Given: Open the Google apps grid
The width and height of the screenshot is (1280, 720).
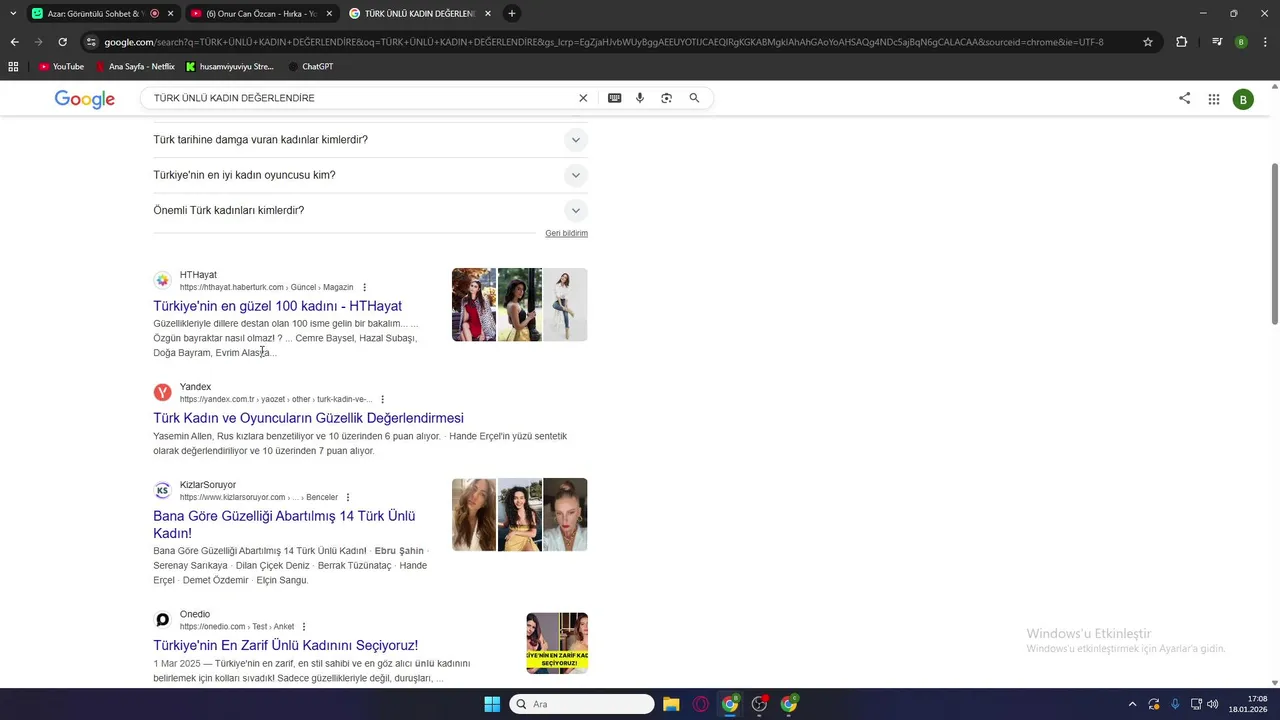Looking at the screenshot, I should (x=1214, y=99).
